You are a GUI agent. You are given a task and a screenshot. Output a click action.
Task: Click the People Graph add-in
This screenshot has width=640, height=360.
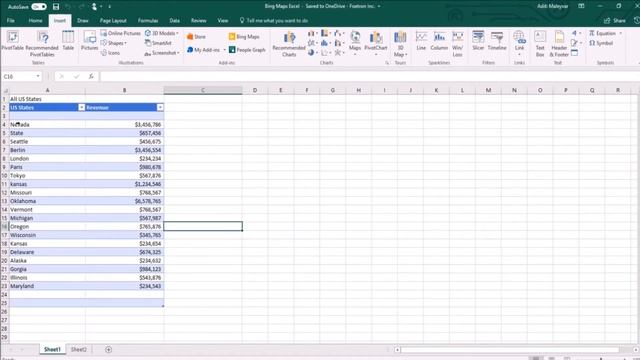tap(247, 50)
